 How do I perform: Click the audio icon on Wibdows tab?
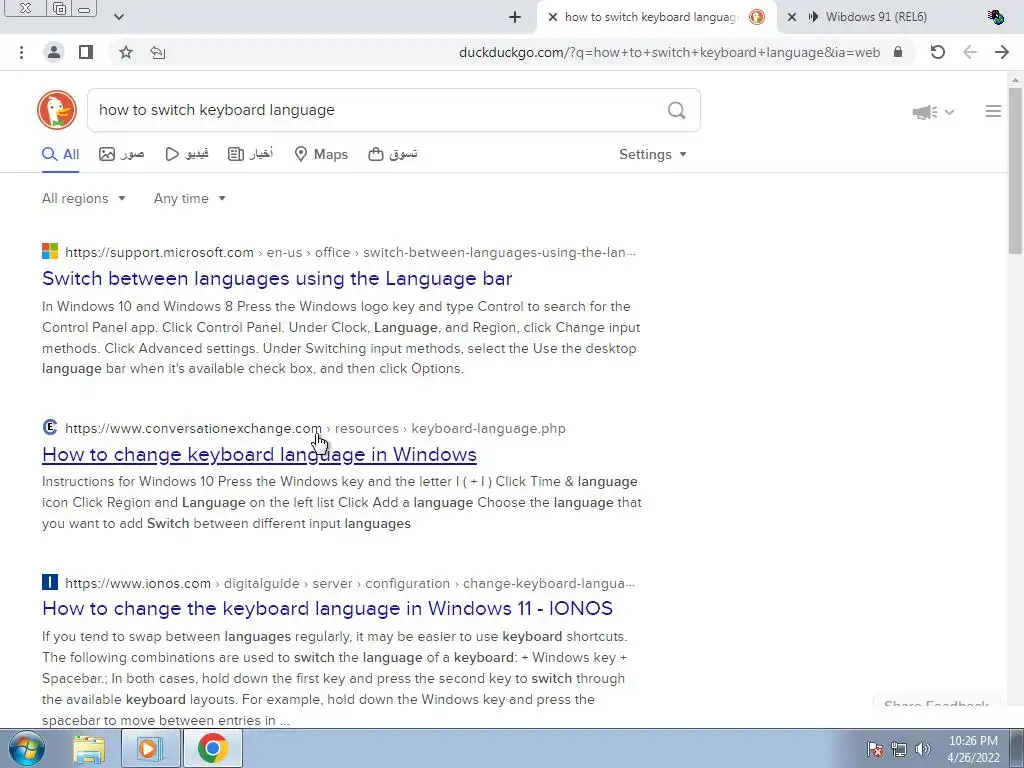(813, 17)
